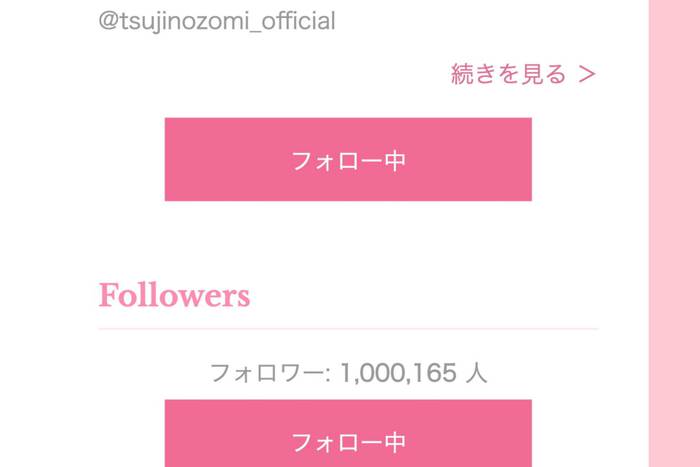Click the chevron arrow beside 続きを見る

click(x=587, y=75)
